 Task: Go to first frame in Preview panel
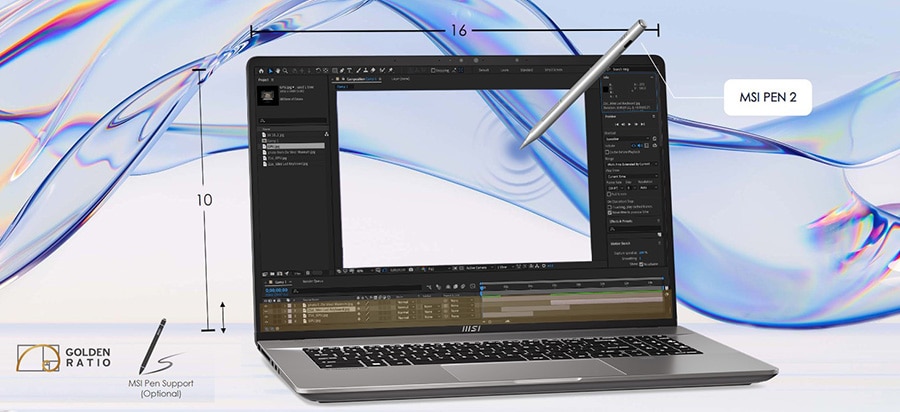[x=617, y=124]
